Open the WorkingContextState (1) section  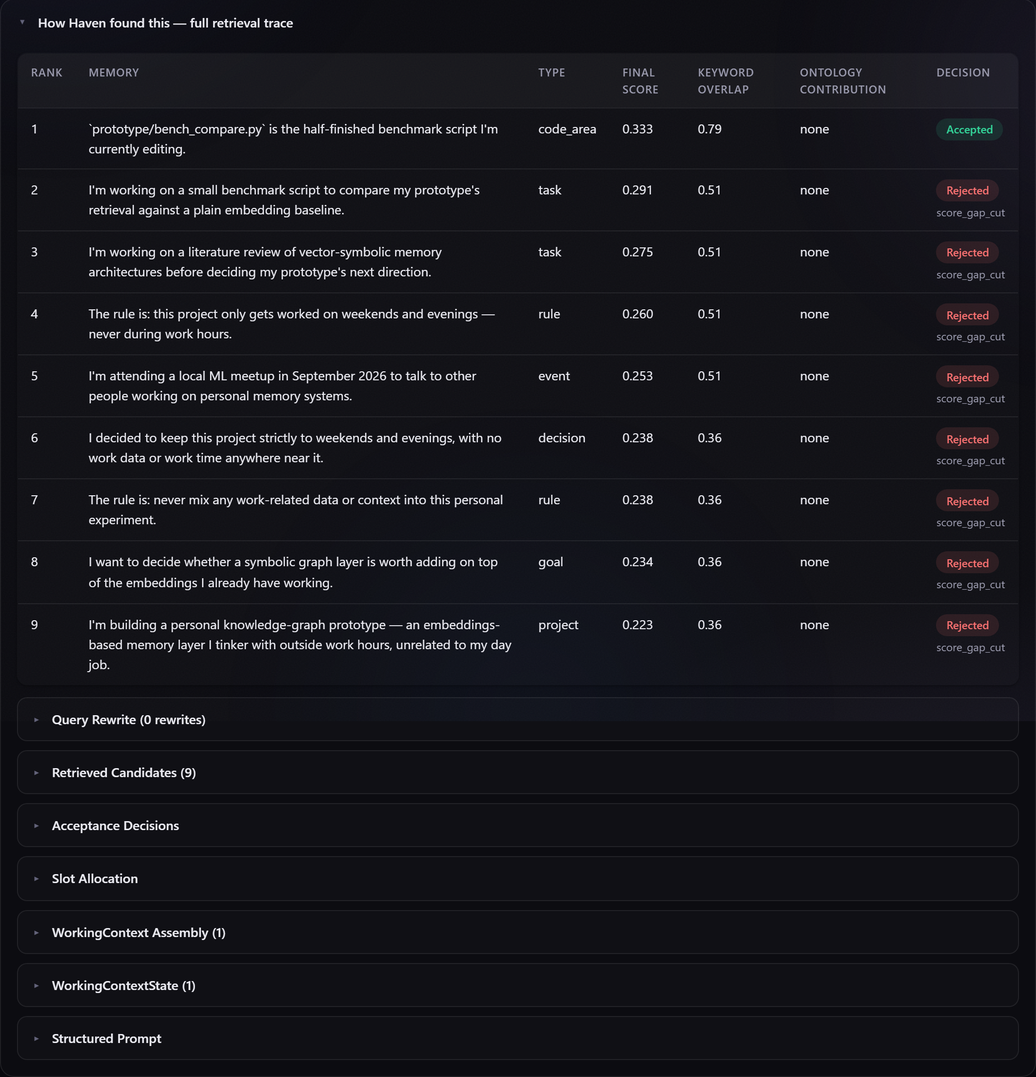point(517,985)
